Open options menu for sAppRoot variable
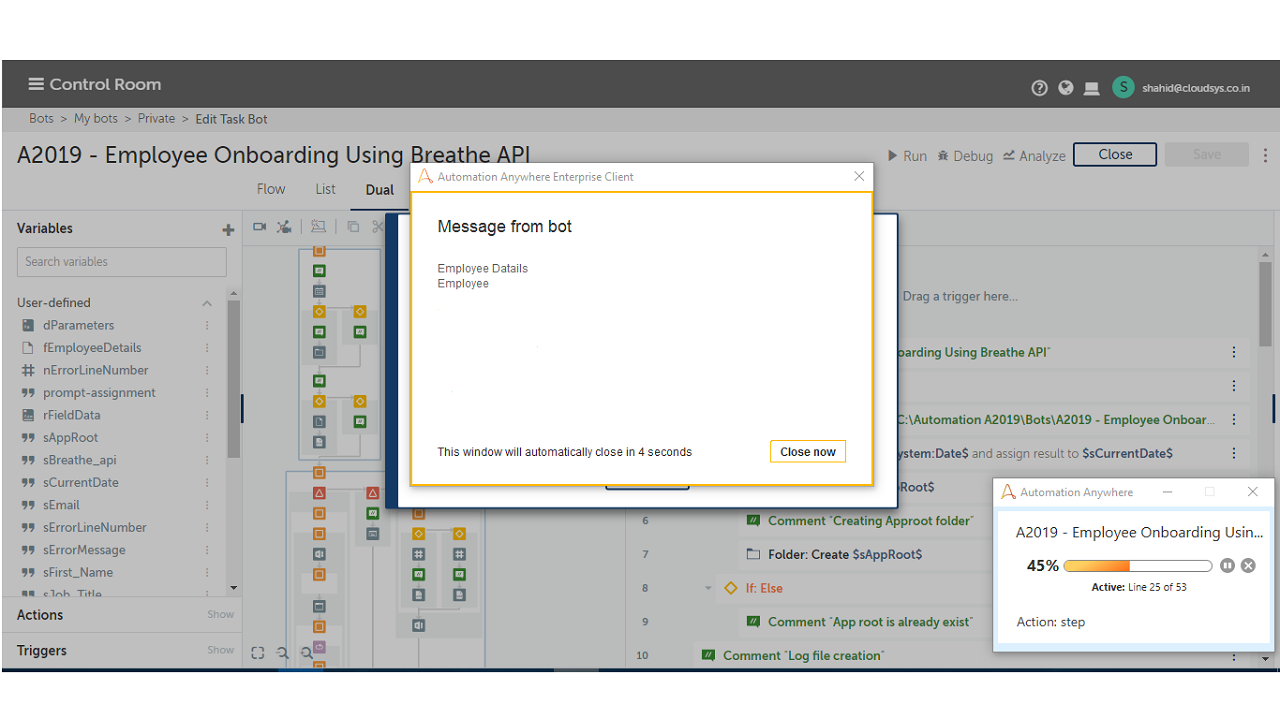The height and width of the screenshot is (720, 1280). tap(208, 438)
